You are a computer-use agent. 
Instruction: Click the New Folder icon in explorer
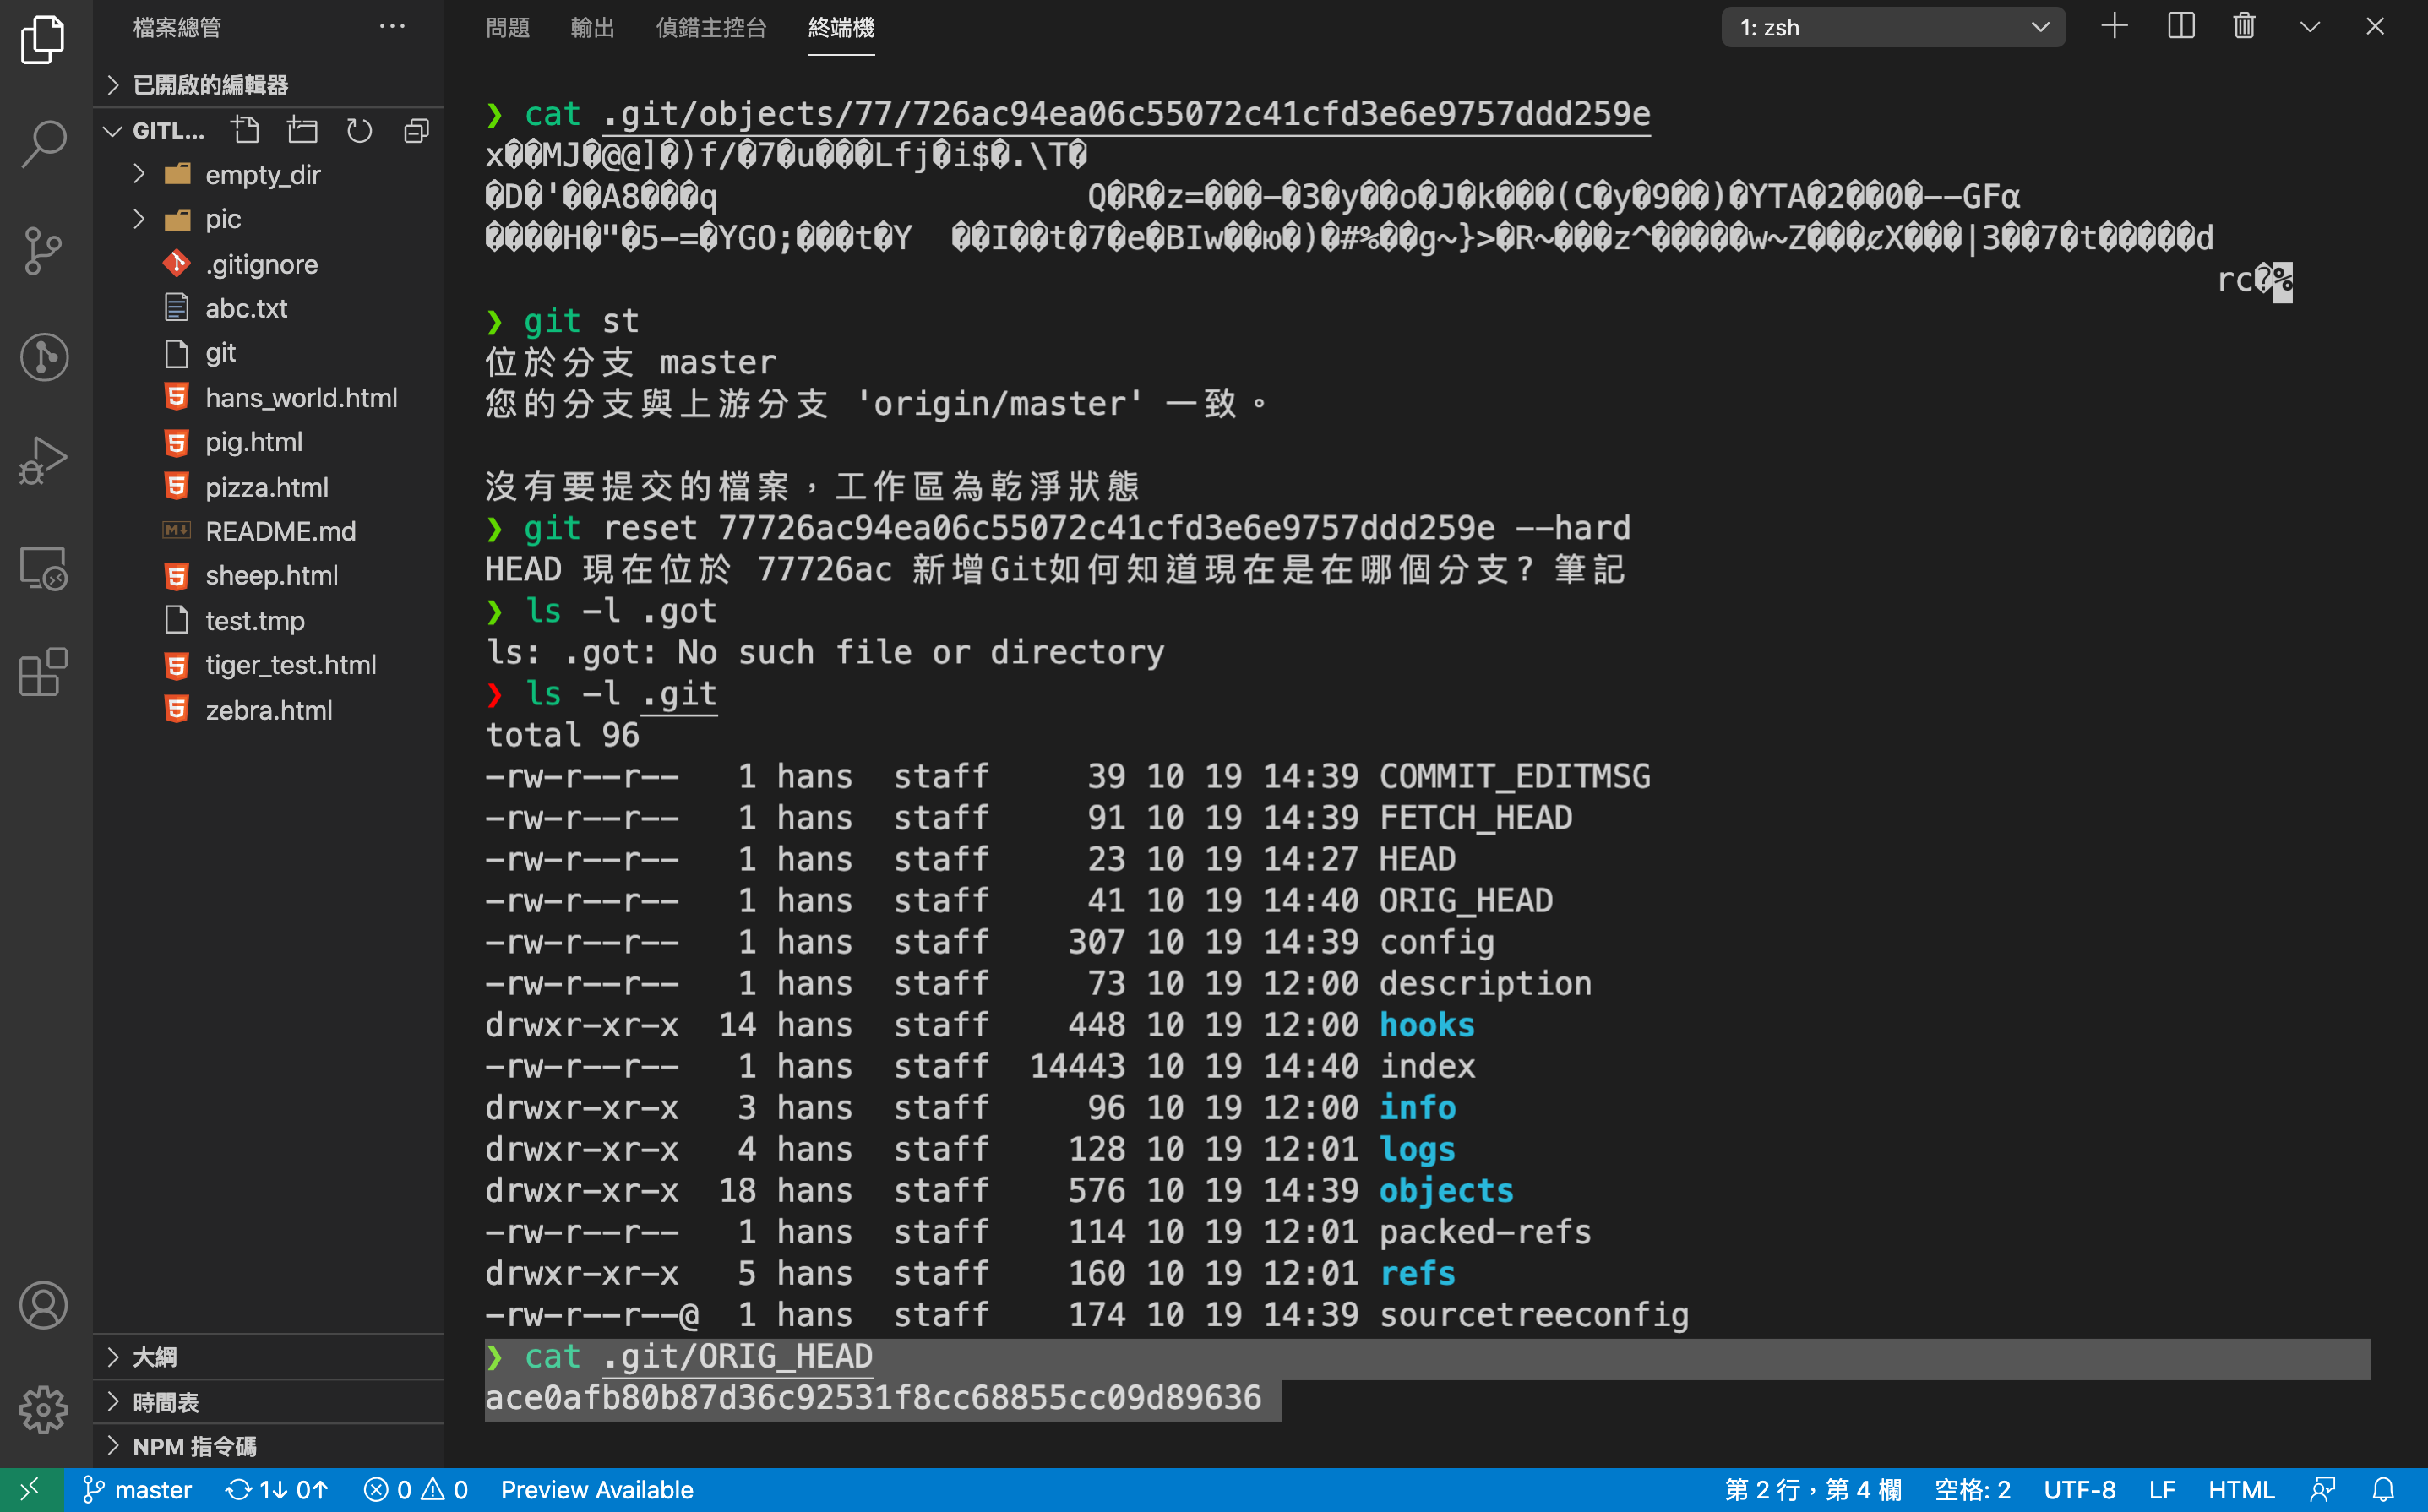click(x=302, y=130)
